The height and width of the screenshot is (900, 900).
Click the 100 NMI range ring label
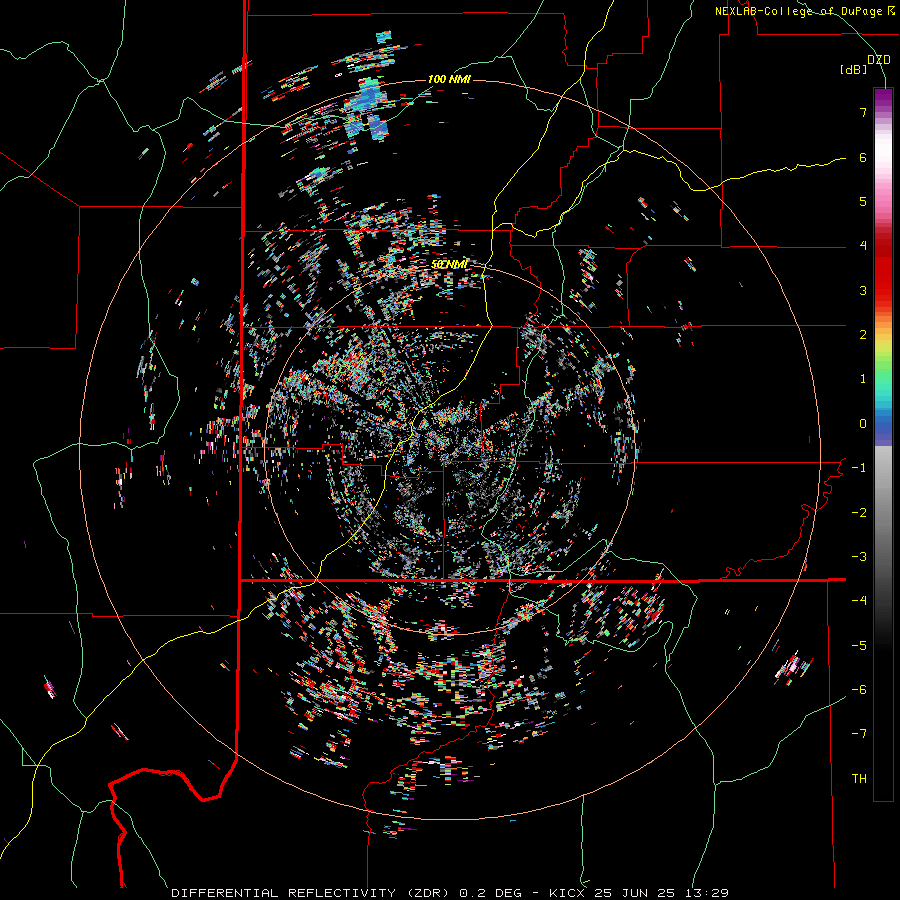[449, 79]
